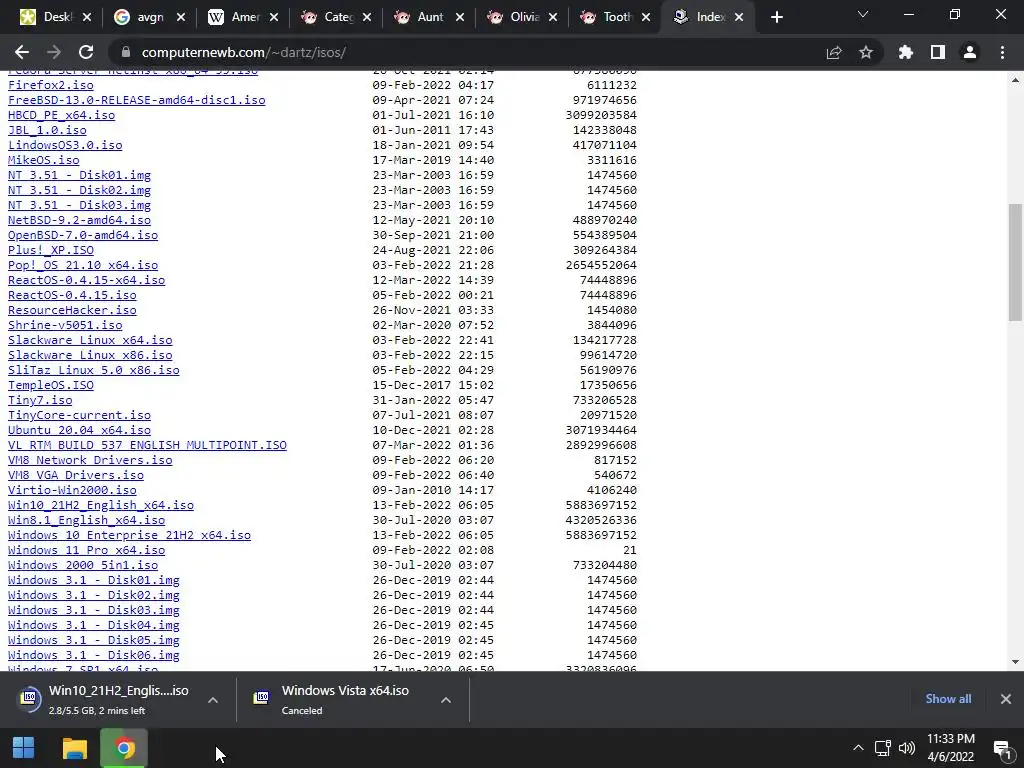
Task: Click the Chrome taskbar icon
Action: point(124,748)
